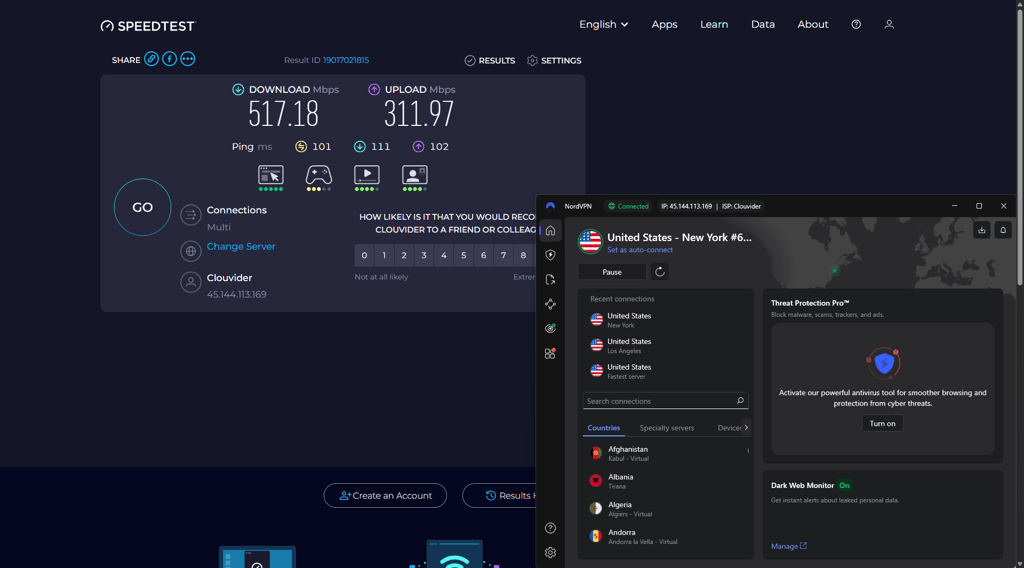Click Manage link under Dark Web Monitor

[x=788, y=546]
